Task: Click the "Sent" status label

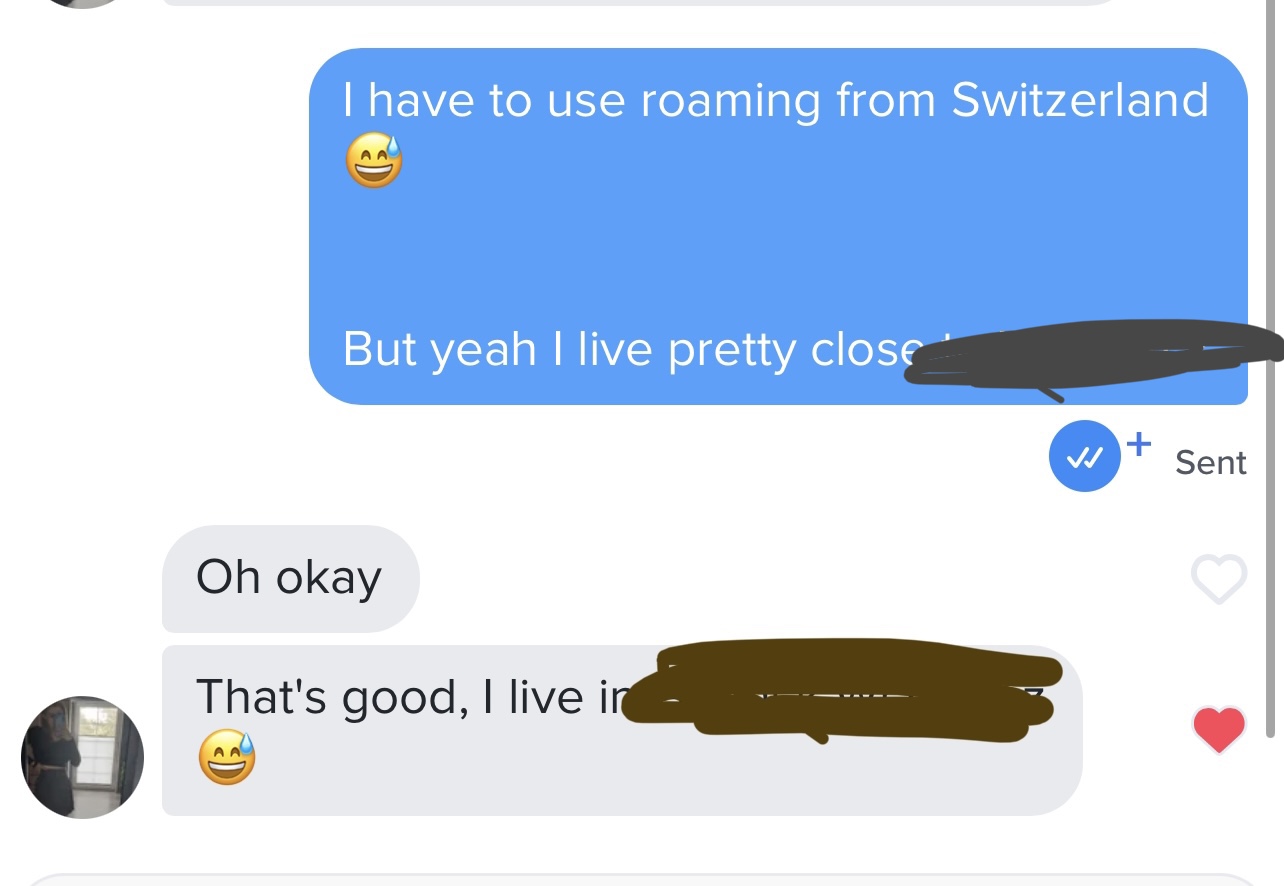Action: 1210,462
